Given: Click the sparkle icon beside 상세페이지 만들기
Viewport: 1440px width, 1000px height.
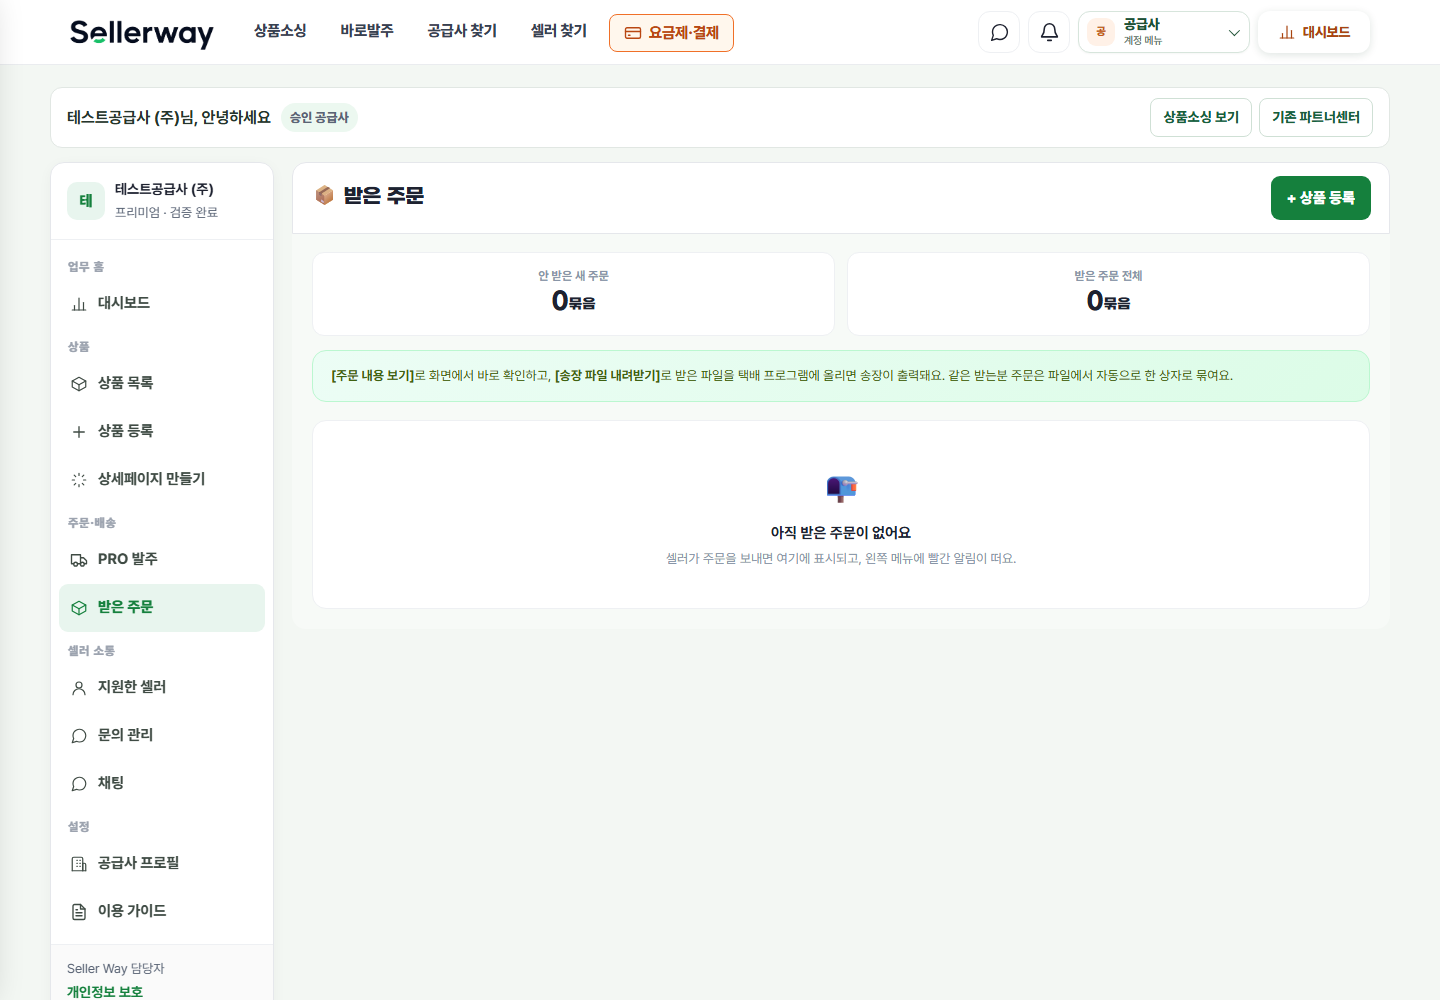Looking at the screenshot, I should point(79,480).
